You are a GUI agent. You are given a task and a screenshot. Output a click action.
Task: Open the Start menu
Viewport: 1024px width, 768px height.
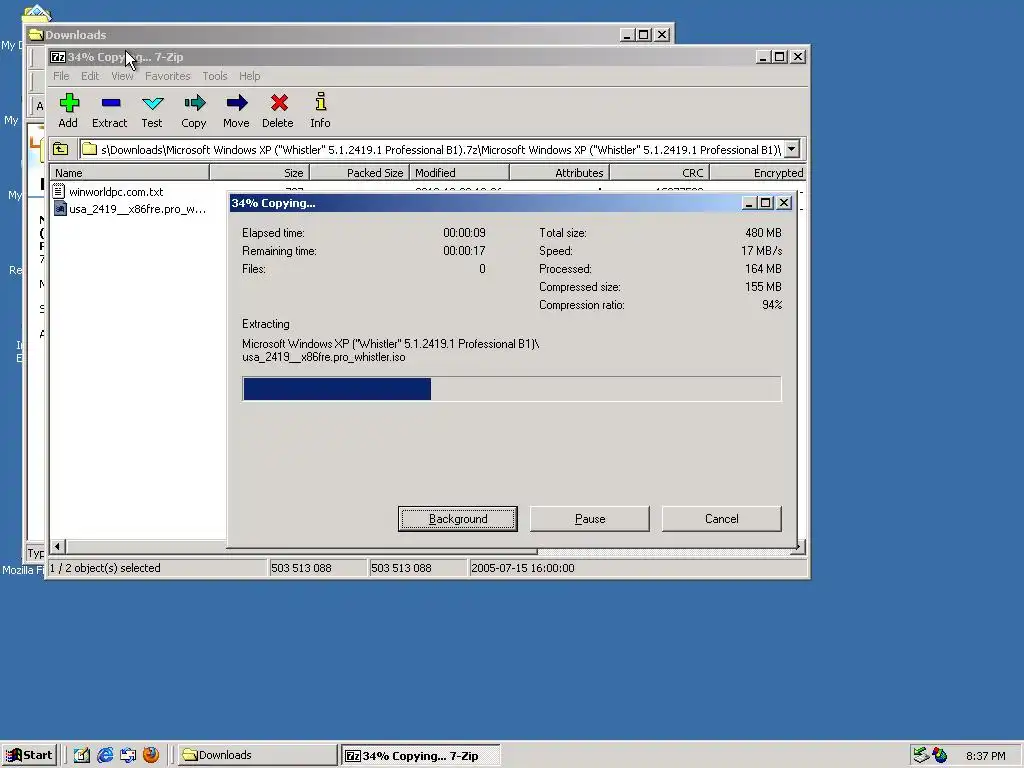[29, 755]
